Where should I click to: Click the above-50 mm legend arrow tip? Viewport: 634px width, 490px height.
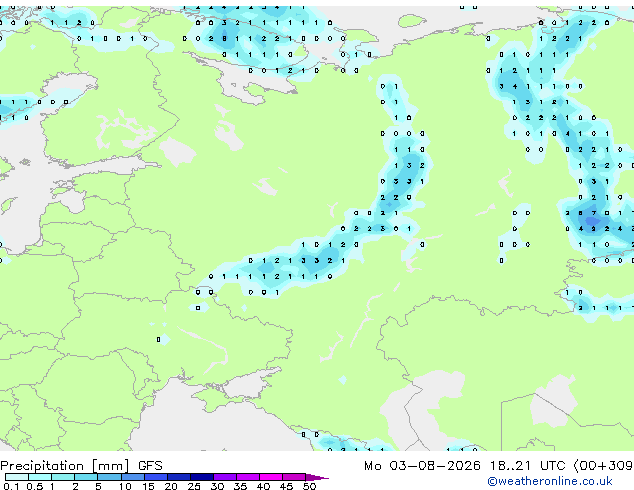tap(317, 478)
